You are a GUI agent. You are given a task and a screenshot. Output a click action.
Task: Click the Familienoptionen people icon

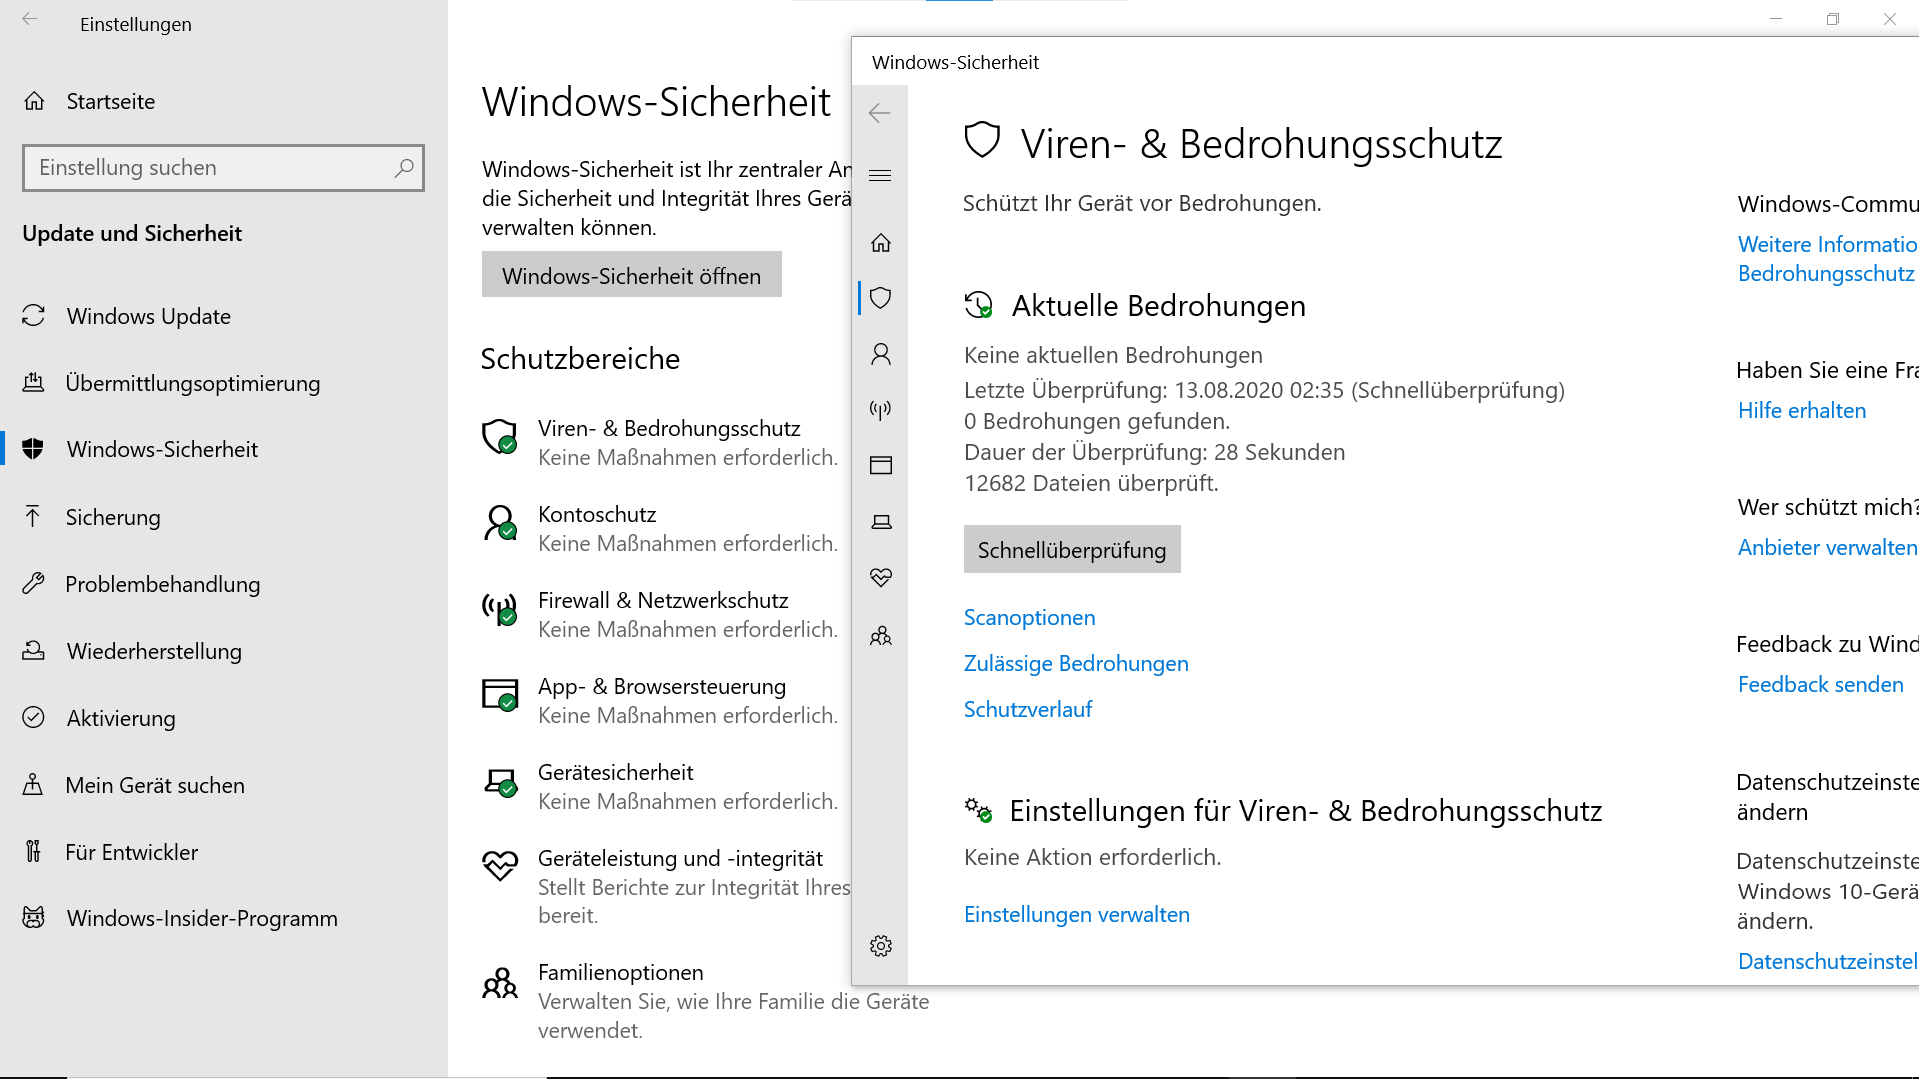[500, 983]
